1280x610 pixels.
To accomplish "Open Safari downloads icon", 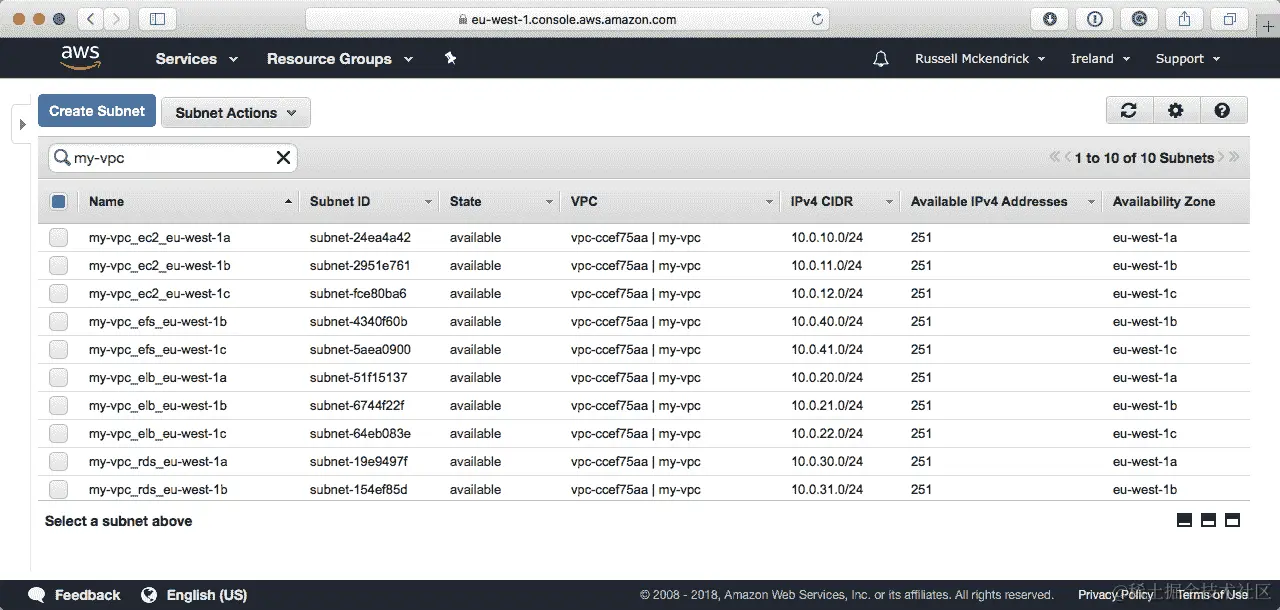I will click(x=1049, y=18).
